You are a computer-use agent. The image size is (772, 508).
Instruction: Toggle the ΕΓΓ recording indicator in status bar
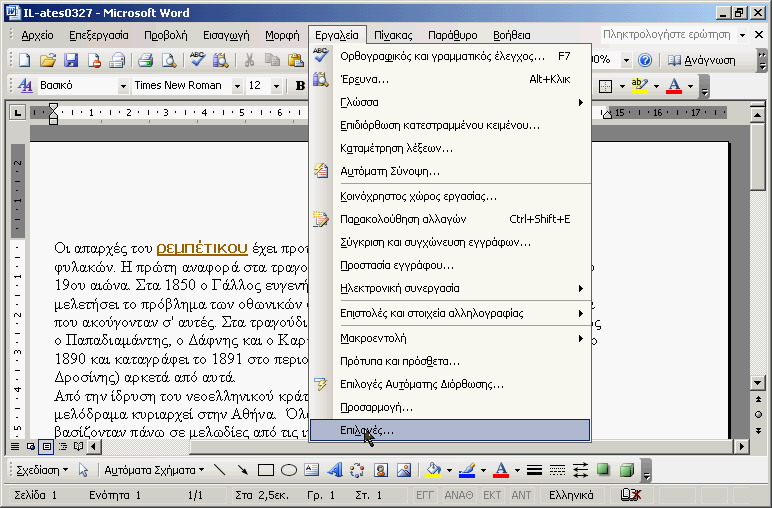point(425,495)
